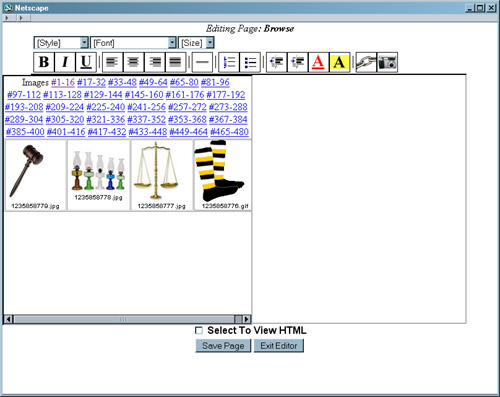This screenshot has width=500, height=397.
Task: Open the Size dropdown
Action: coord(196,43)
